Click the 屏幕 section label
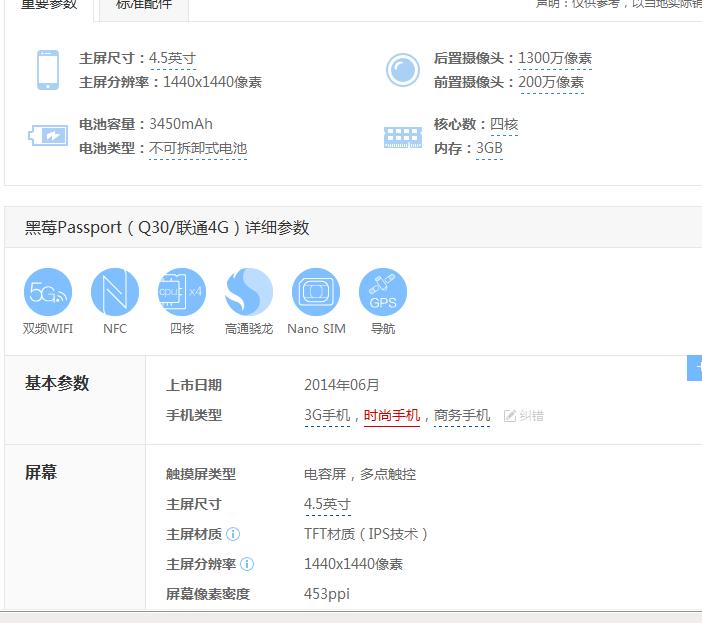 41,473
